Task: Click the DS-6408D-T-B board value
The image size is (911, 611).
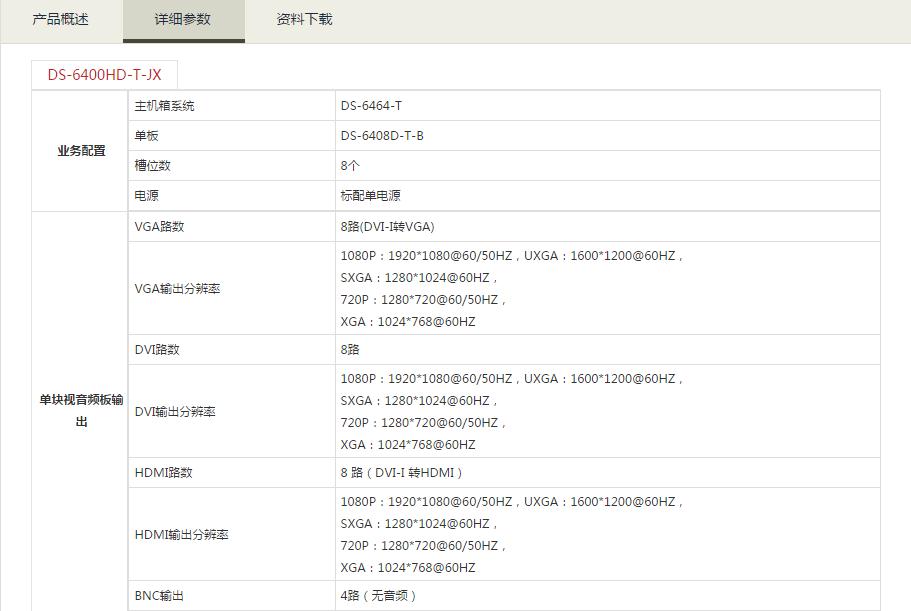Action: pyautogui.click(x=382, y=136)
